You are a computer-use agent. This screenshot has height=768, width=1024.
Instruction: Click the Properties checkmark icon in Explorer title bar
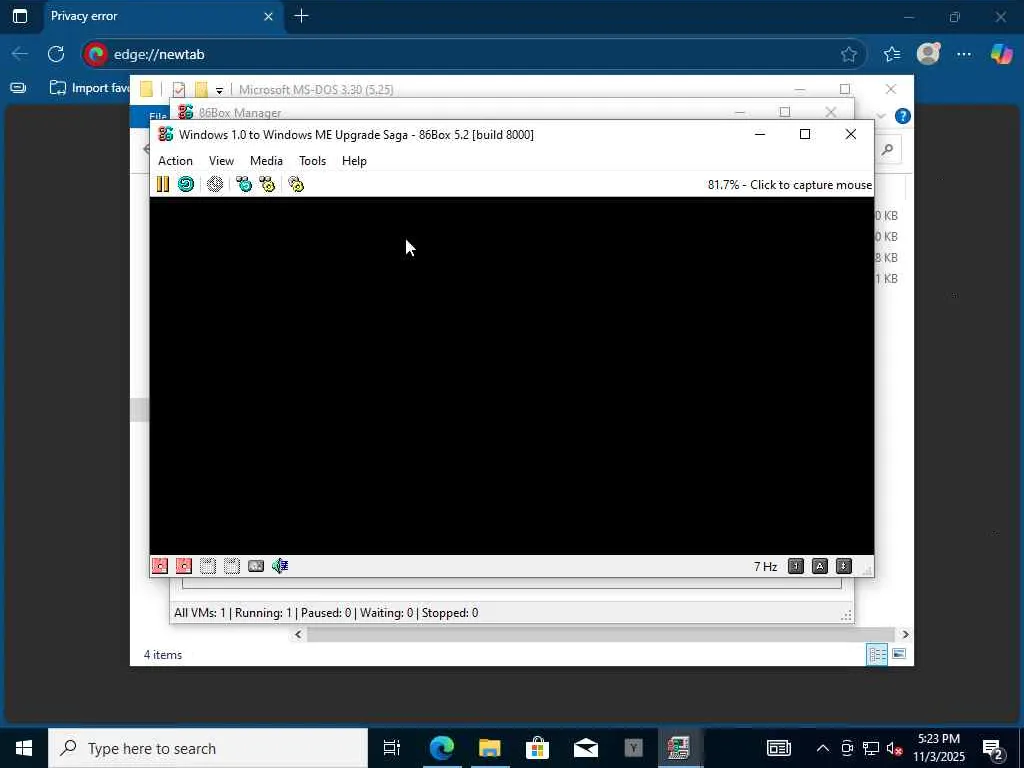click(179, 89)
